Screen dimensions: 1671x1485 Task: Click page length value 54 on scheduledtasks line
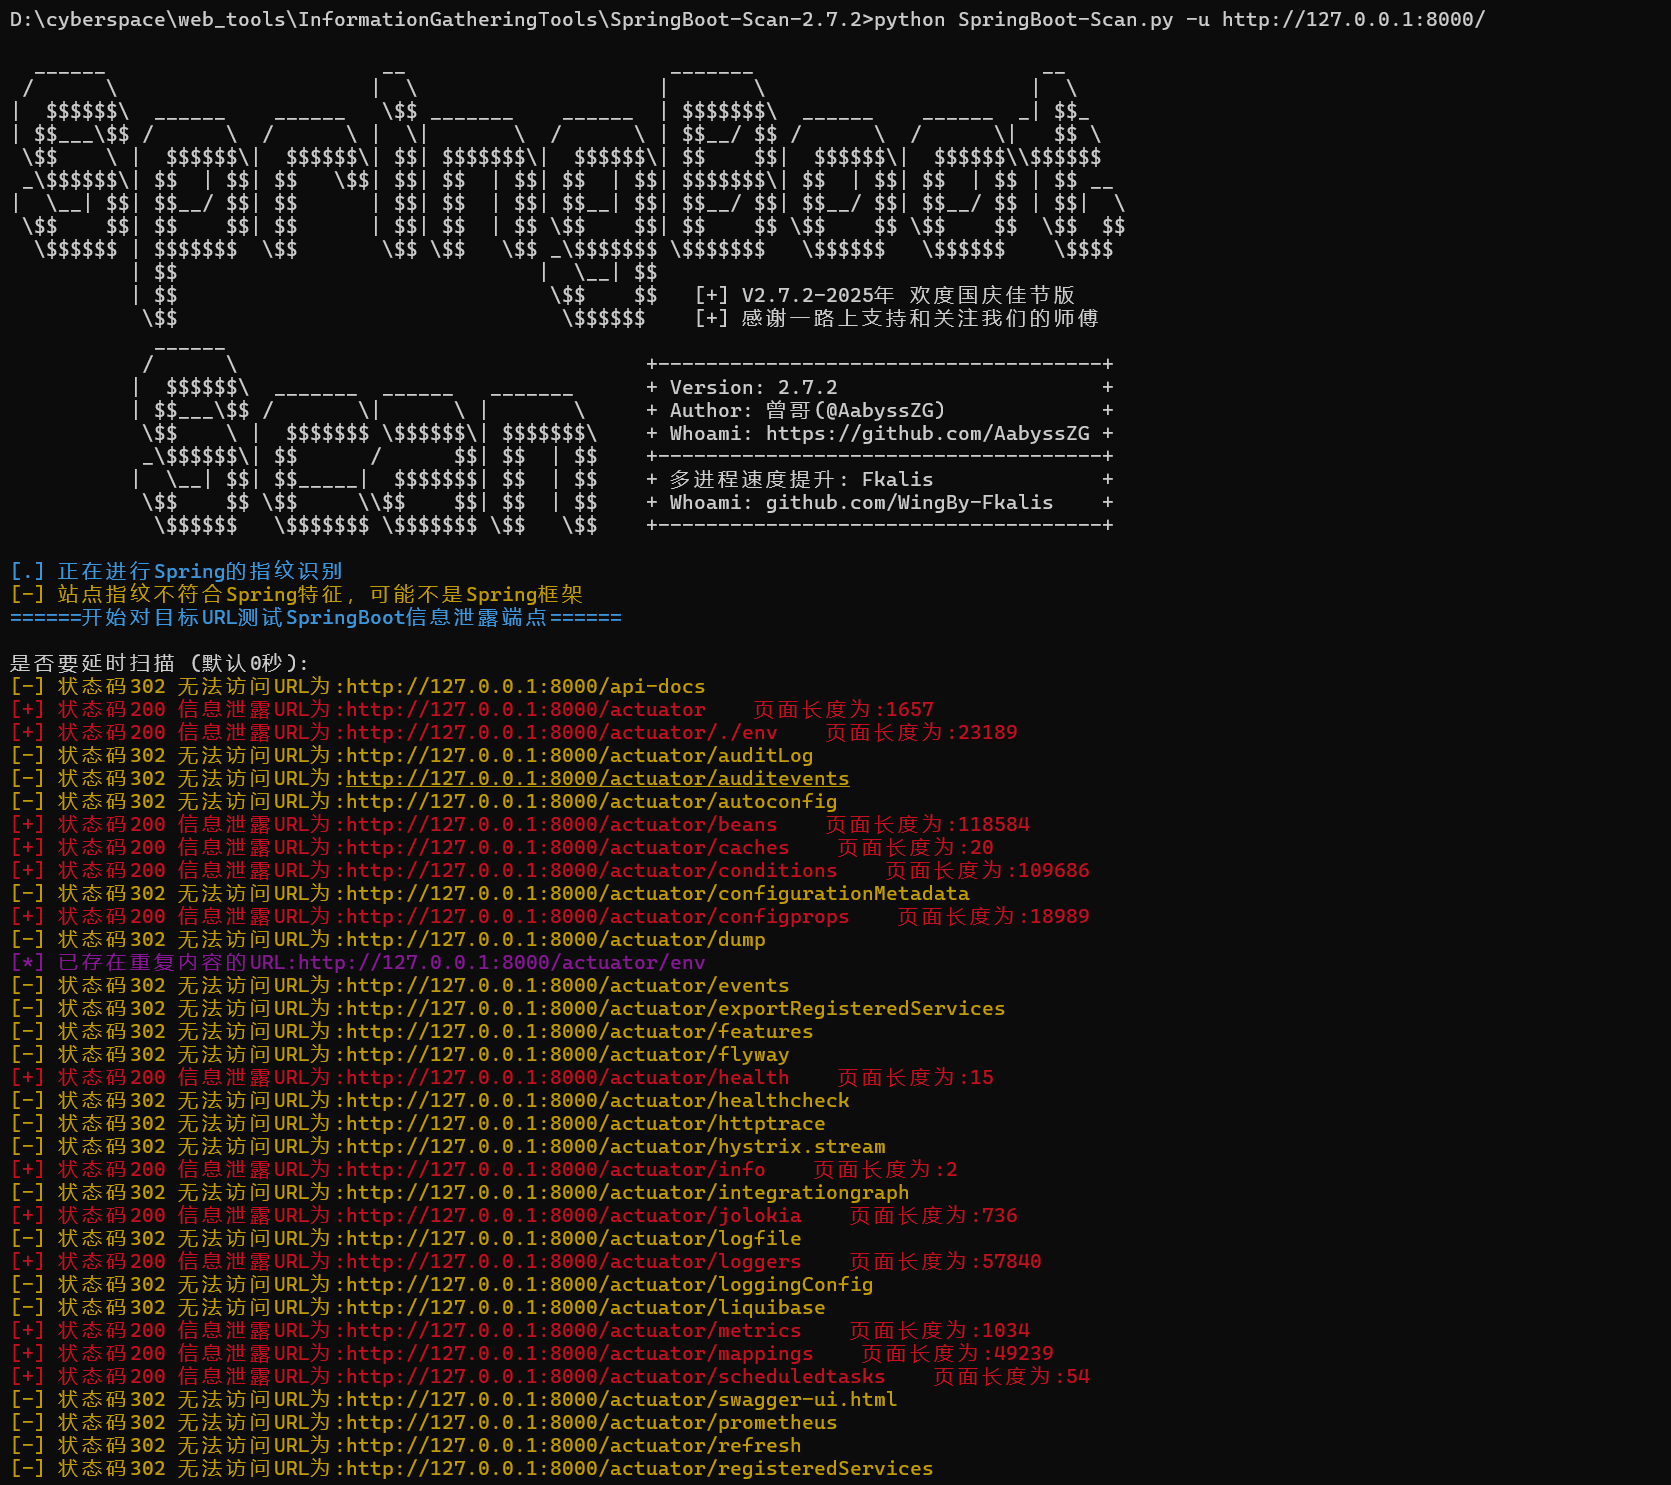[x=1078, y=1376]
